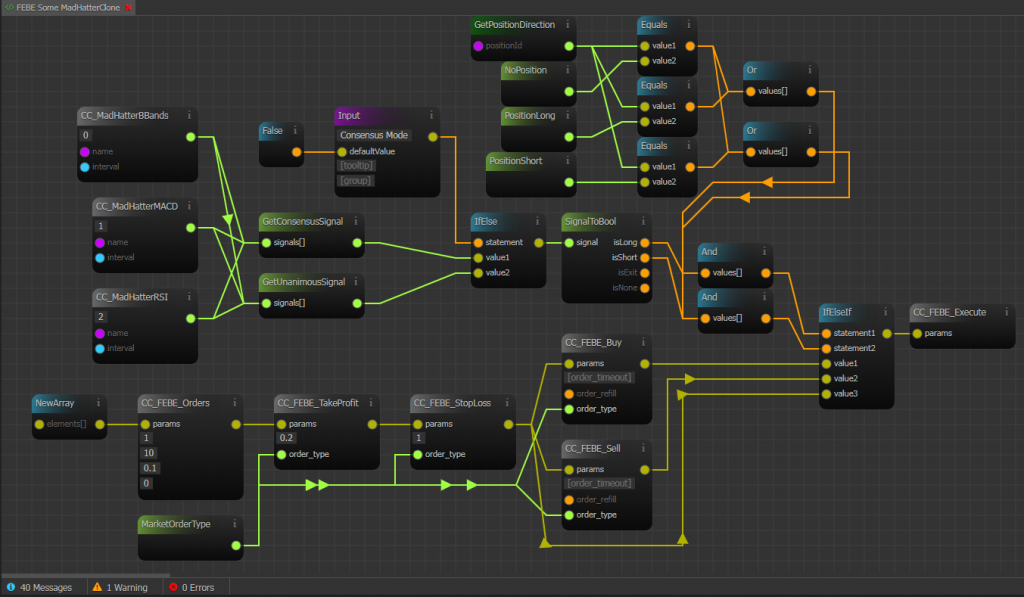
Task: Open the info icon on the Input node
Action: click(431, 115)
